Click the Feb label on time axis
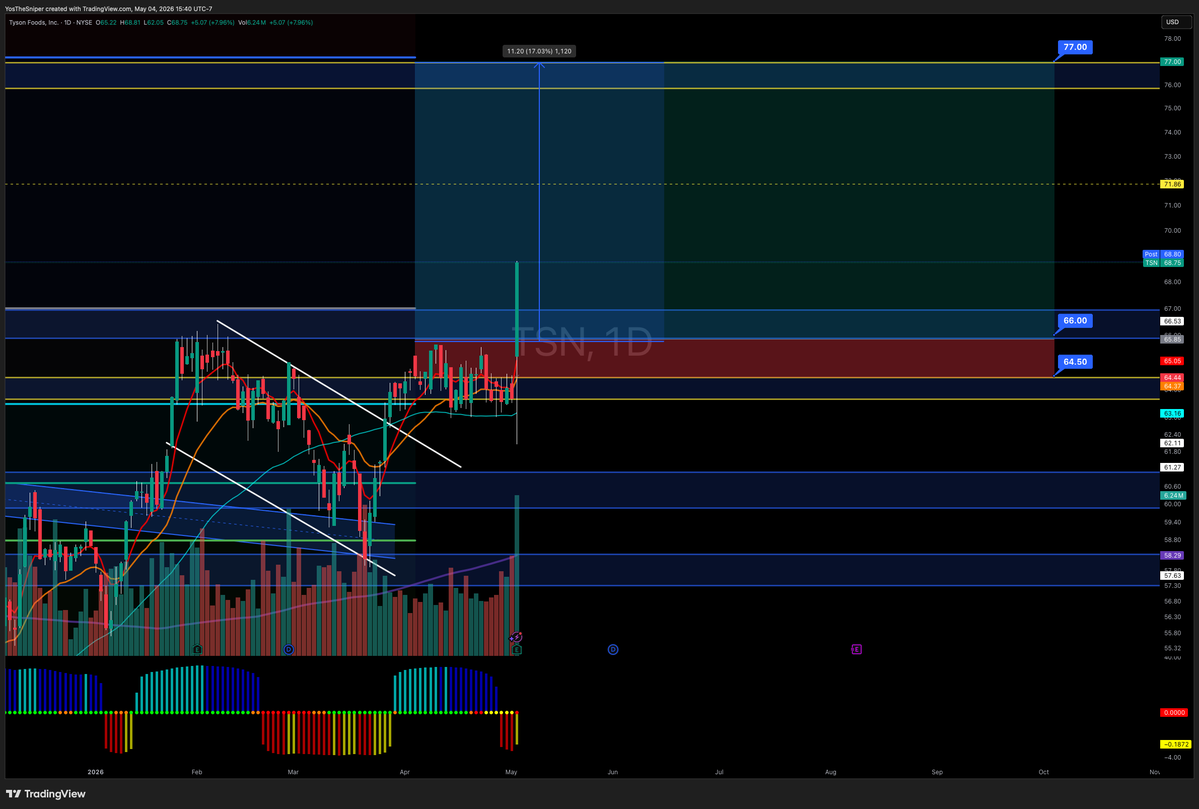The height and width of the screenshot is (809, 1199). pos(197,772)
